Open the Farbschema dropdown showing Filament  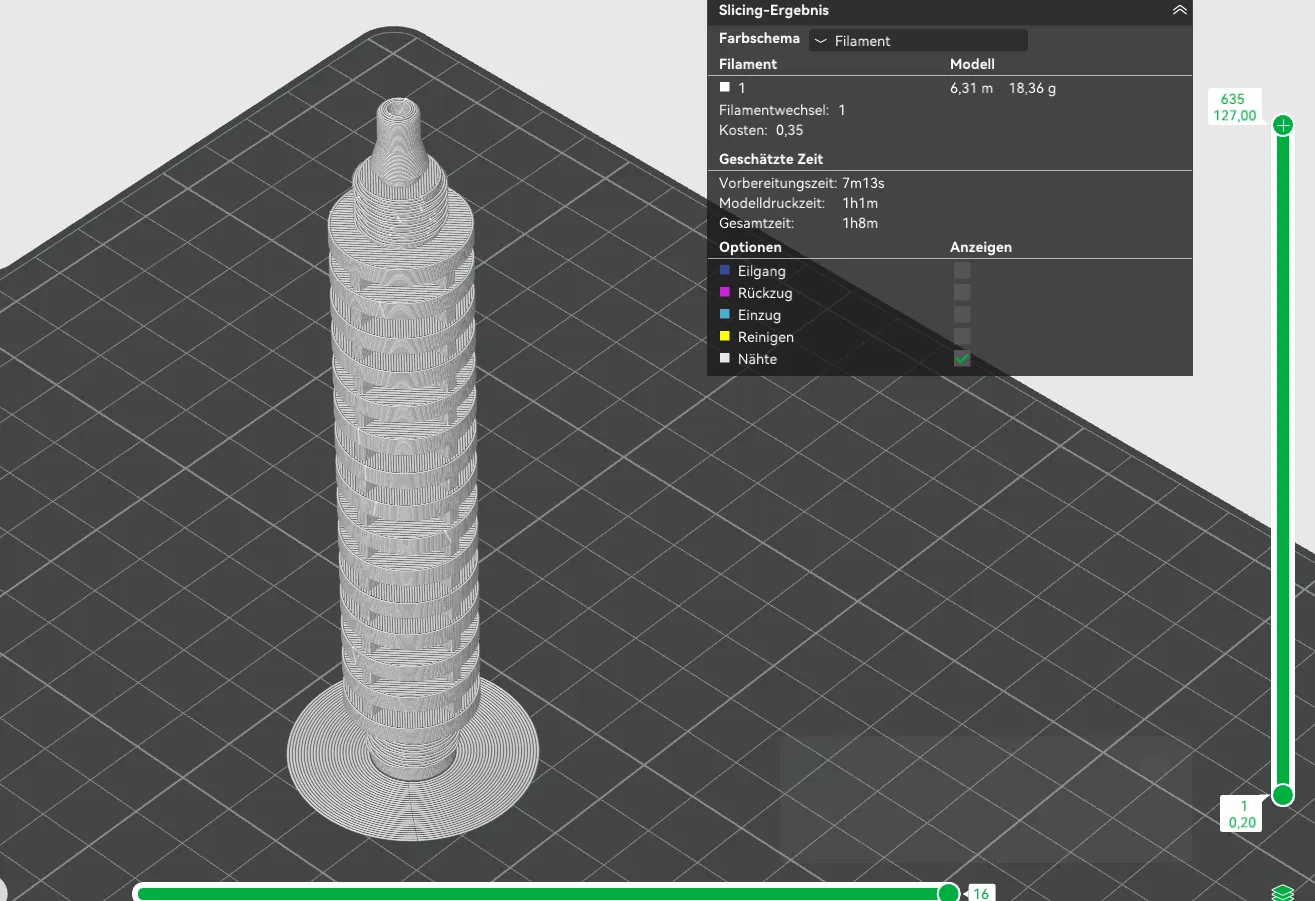pyautogui.click(x=918, y=41)
